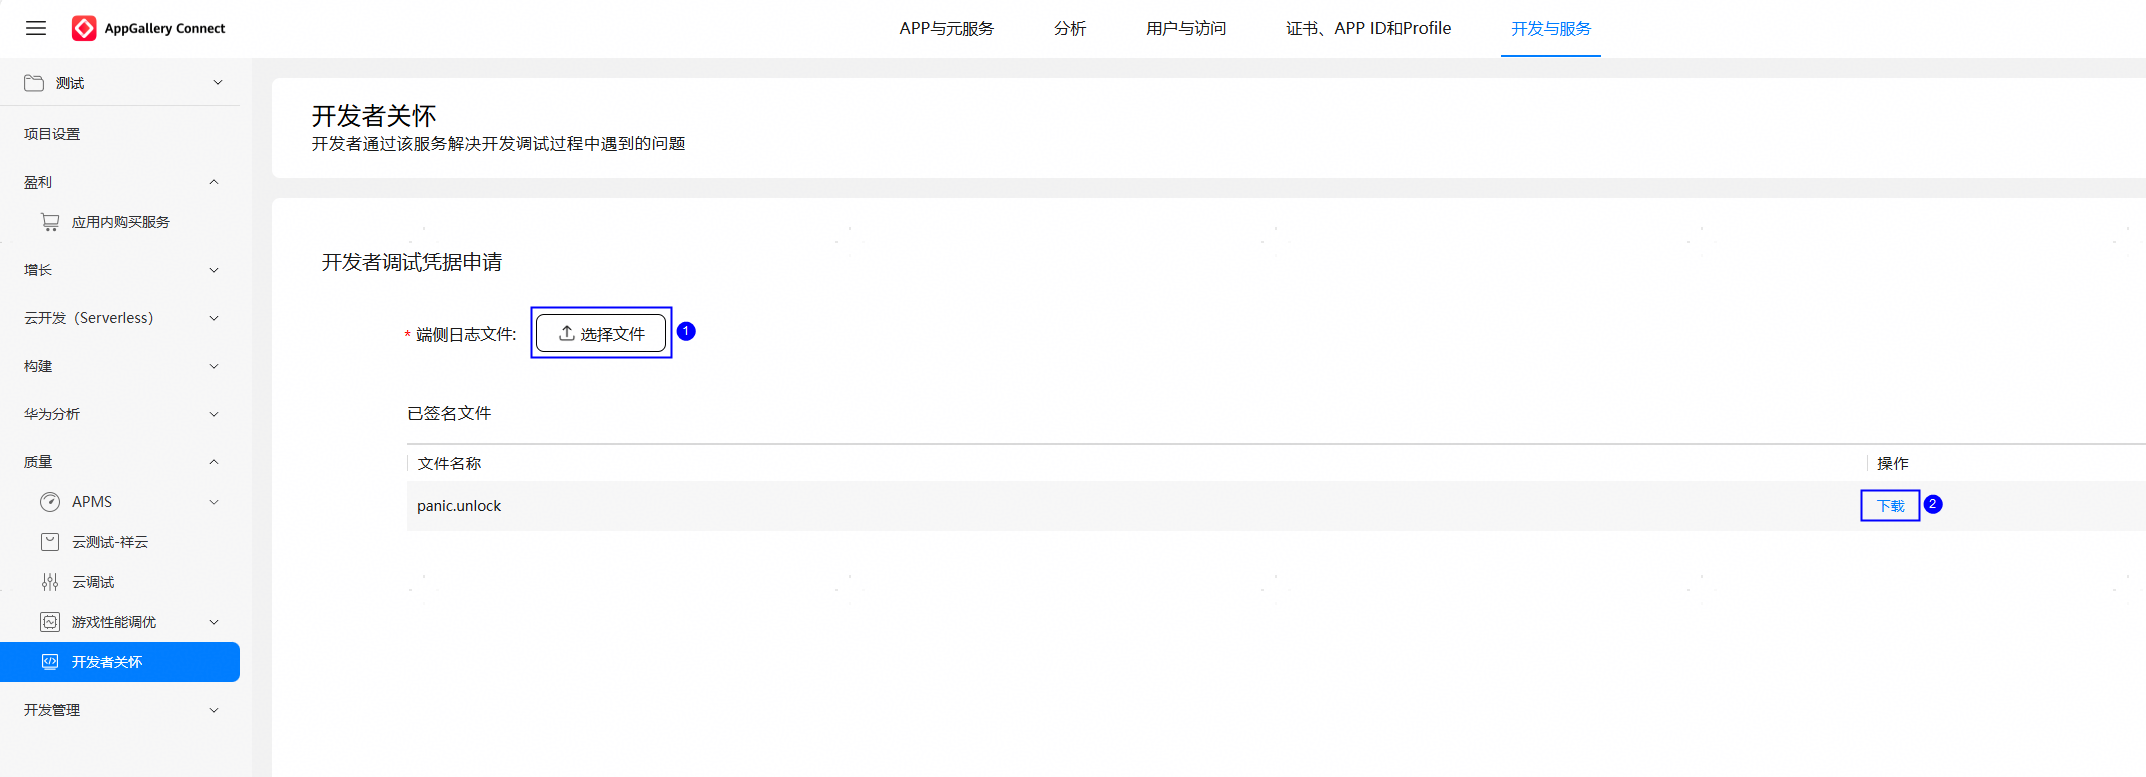The width and height of the screenshot is (2146, 777).
Task: Collapse the 质量 section
Action: tap(214, 462)
